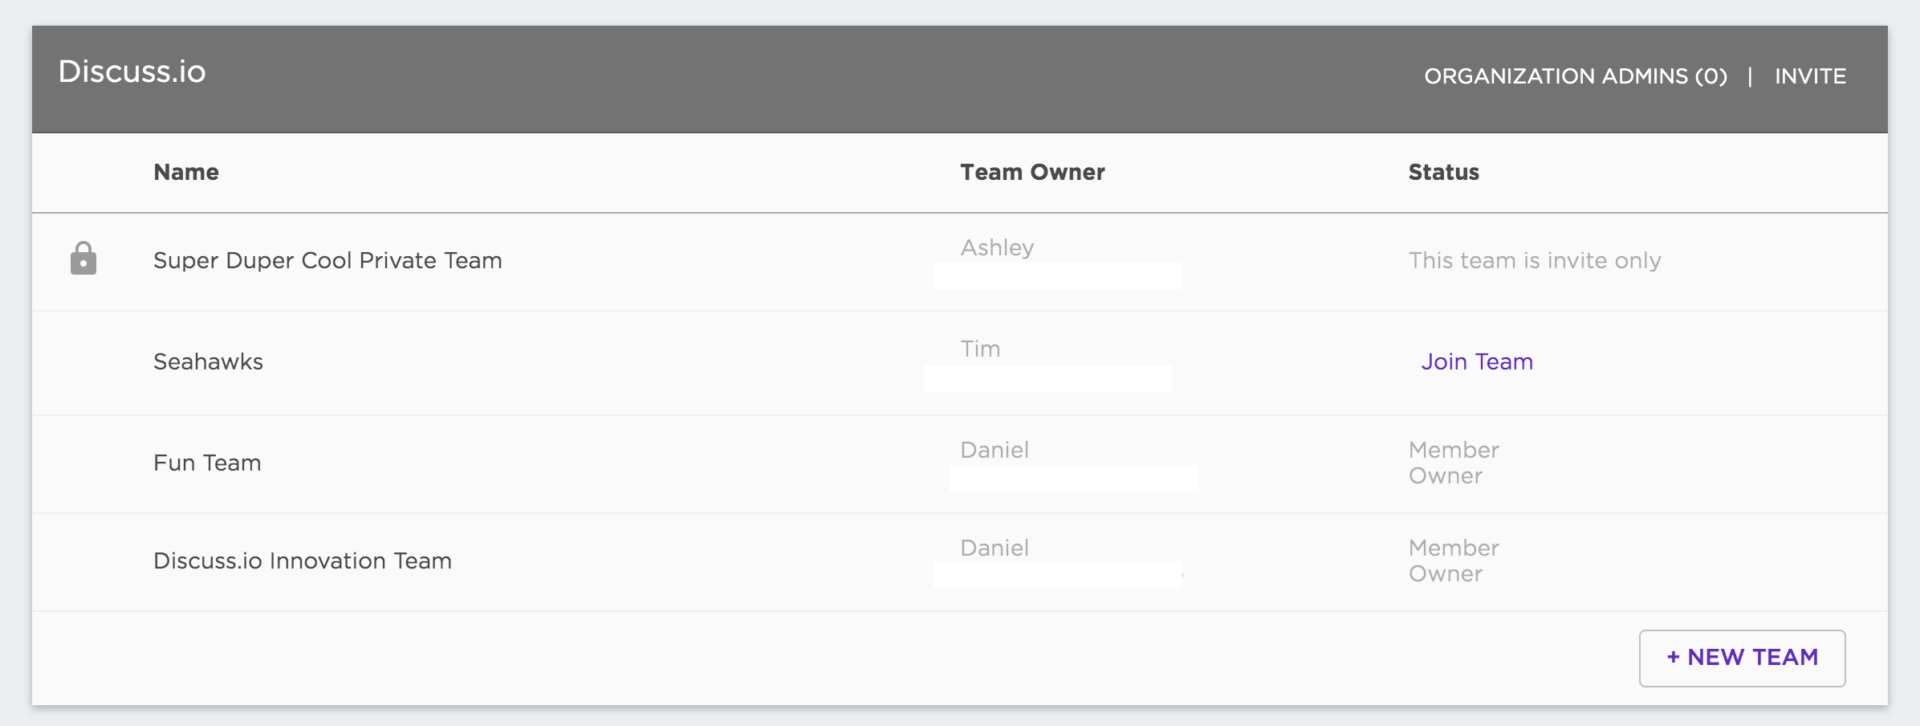Click the Name column header
The height and width of the screenshot is (726, 1920).
click(186, 172)
